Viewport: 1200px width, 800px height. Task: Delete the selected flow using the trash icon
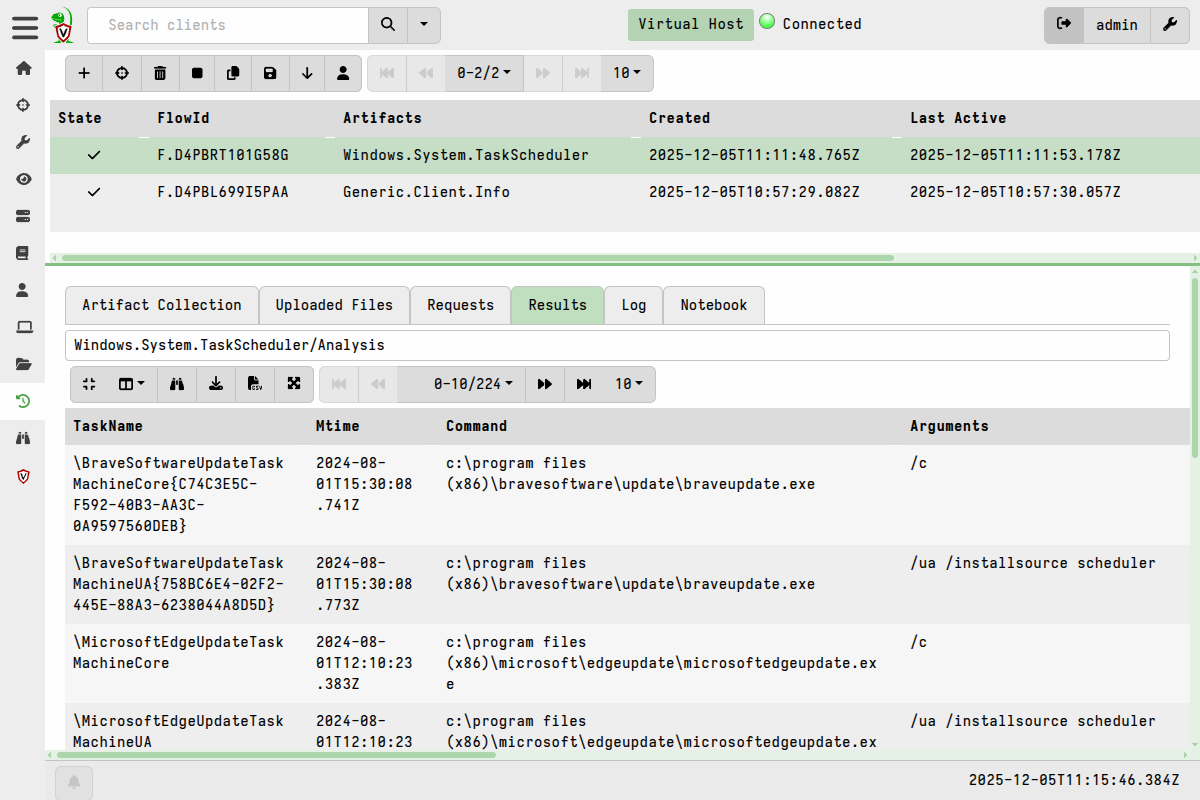pyautogui.click(x=160, y=73)
